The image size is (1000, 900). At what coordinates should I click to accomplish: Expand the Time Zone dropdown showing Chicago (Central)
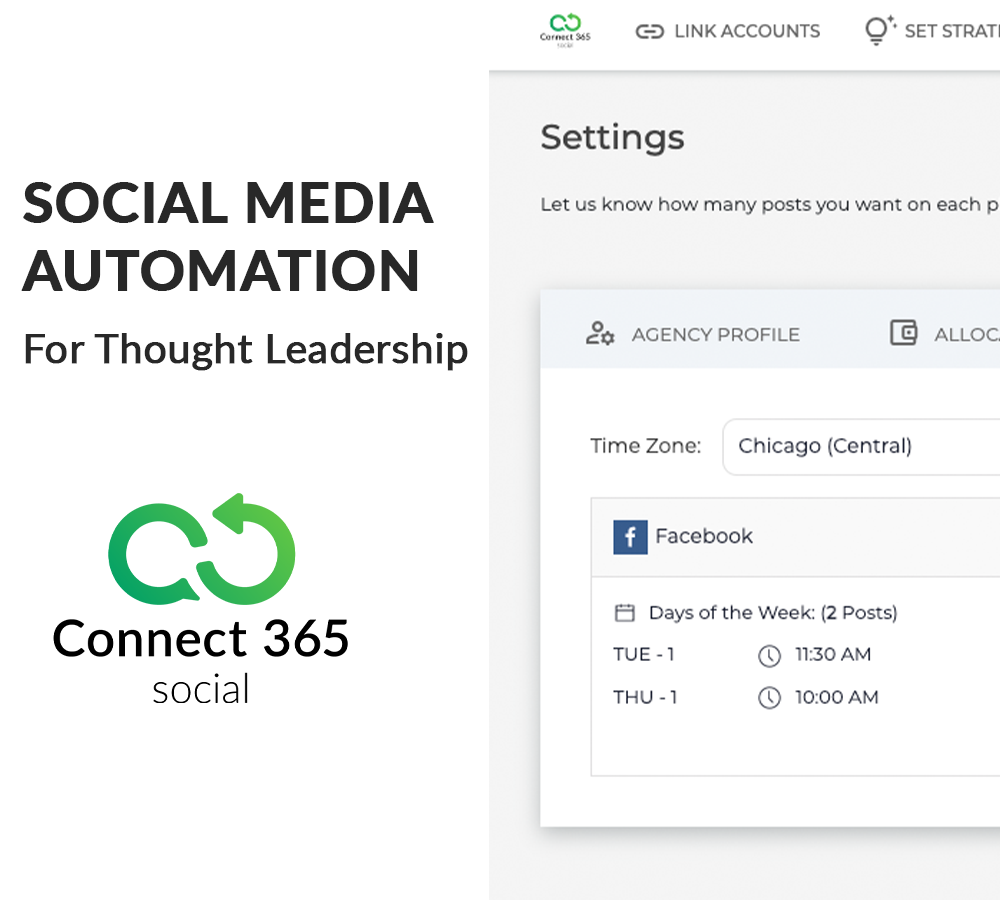(860, 446)
